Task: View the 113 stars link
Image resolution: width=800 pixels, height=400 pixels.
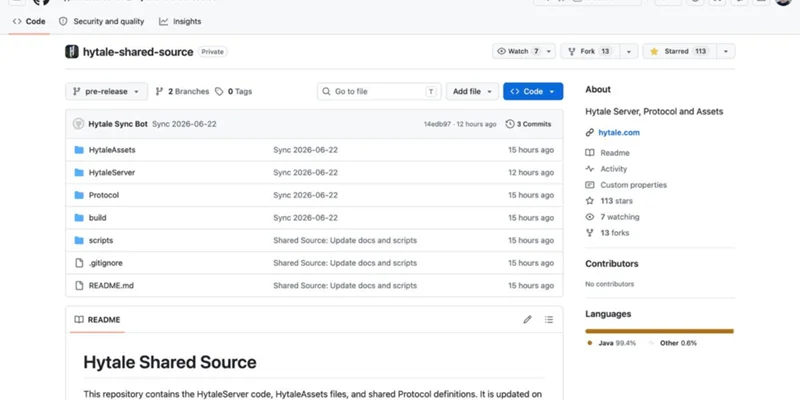Action: pos(616,201)
